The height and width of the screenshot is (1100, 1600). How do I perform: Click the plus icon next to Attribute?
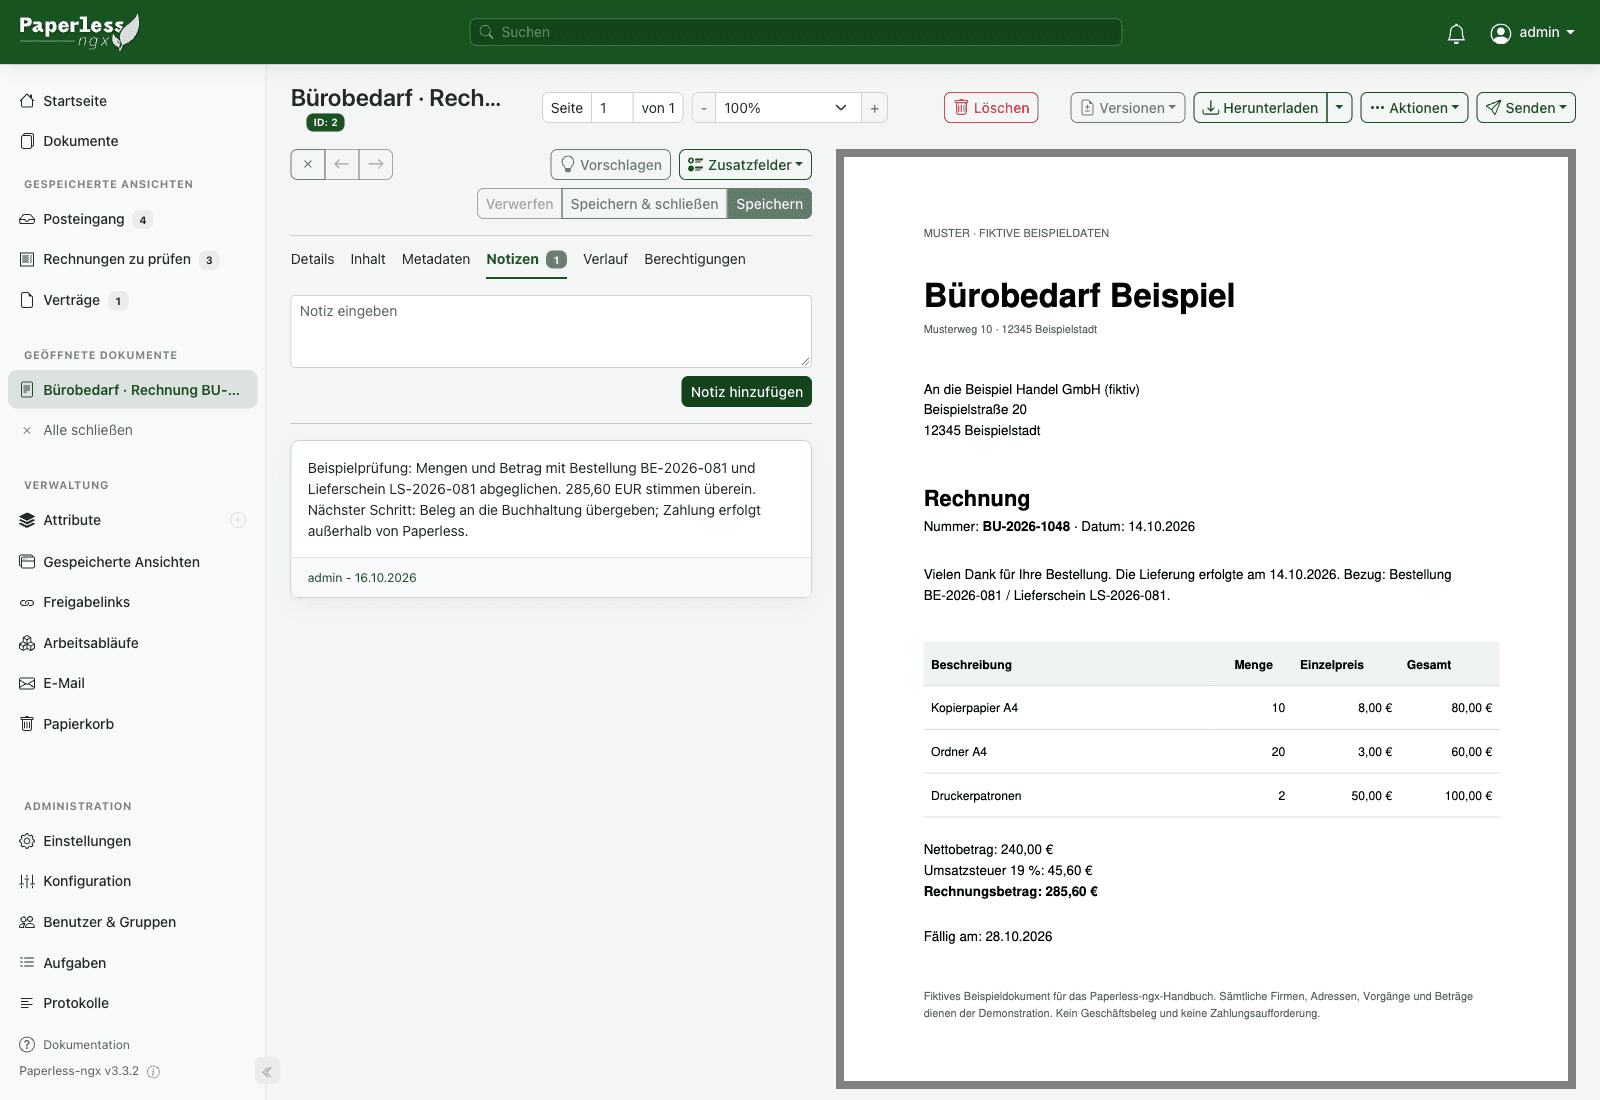pos(238,520)
